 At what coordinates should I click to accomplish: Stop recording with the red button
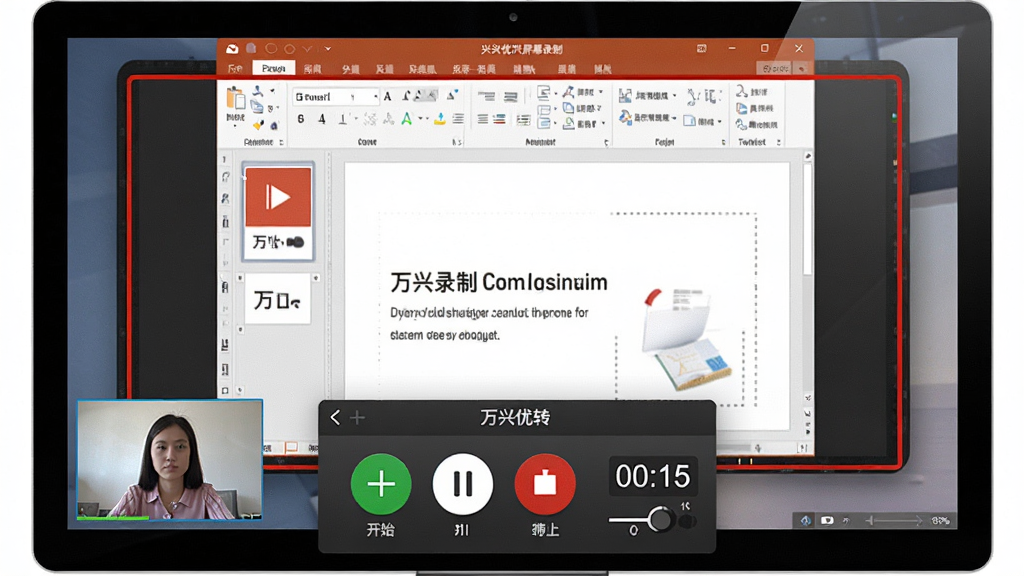tap(545, 484)
